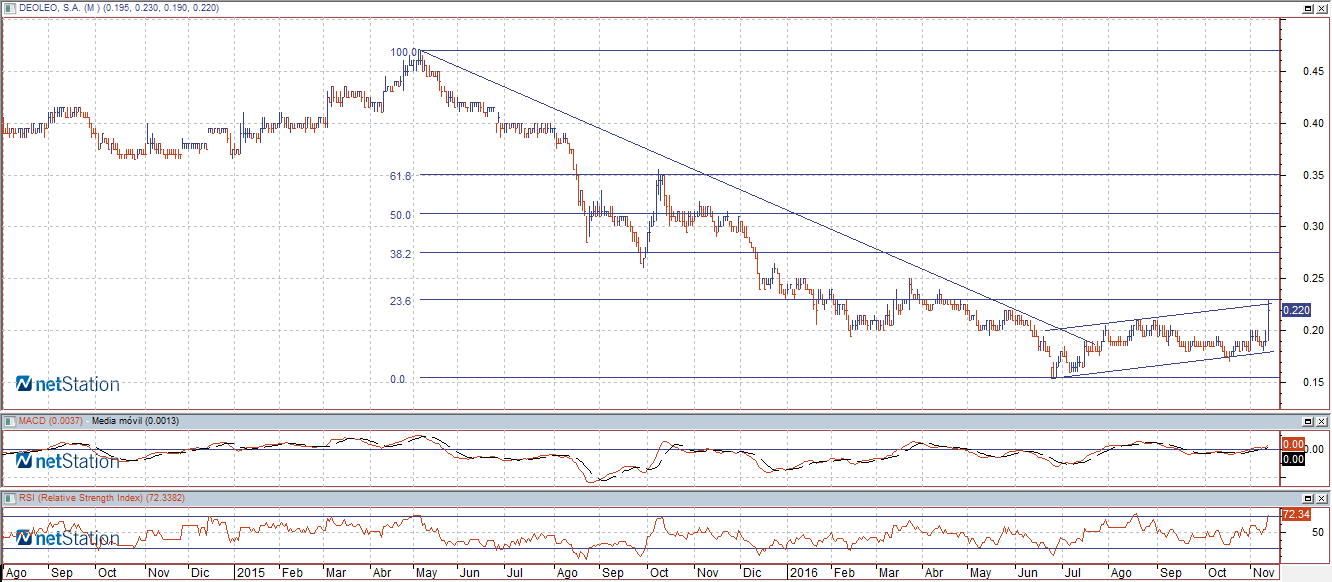Click the DEOLEO chart panel icon
1332x582 pixels.
[10, 7]
